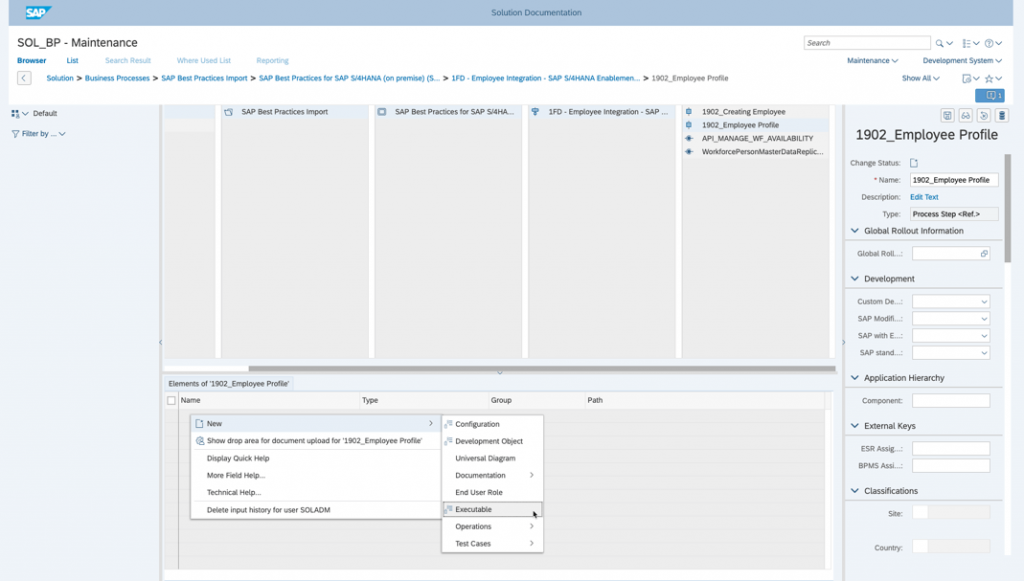This screenshot has width=1024, height=581.
Task: Choose Universal Diagram menu entry
Action: point(492,458)
